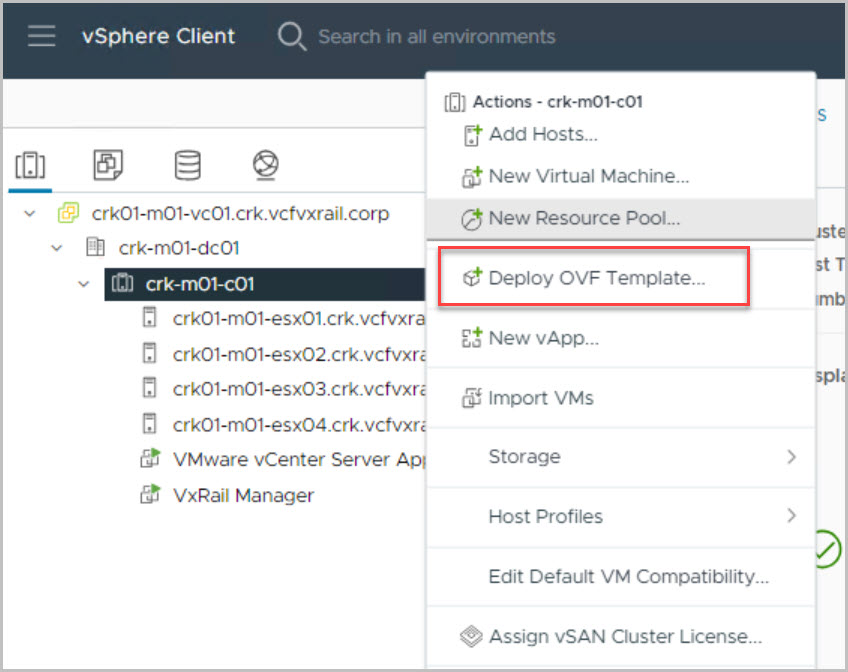This screenshot has width=848, height=672.
Task: Click the search magnifier icon
Action: 291,37
